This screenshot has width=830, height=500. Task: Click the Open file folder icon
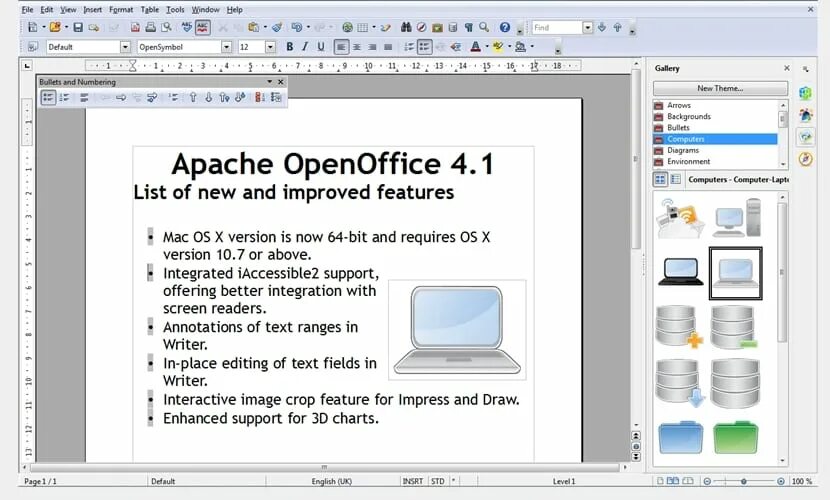(x=55, y=28)
